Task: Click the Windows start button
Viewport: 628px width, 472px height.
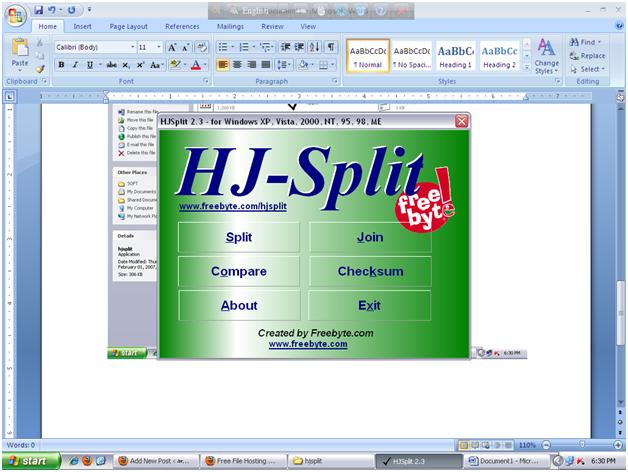Action: tap(31, 461)
